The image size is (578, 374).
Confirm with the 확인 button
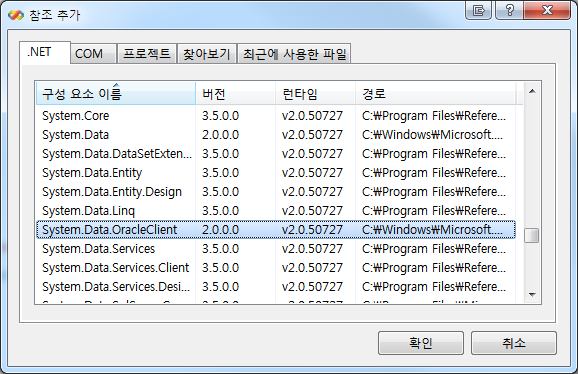coord(421,343)
